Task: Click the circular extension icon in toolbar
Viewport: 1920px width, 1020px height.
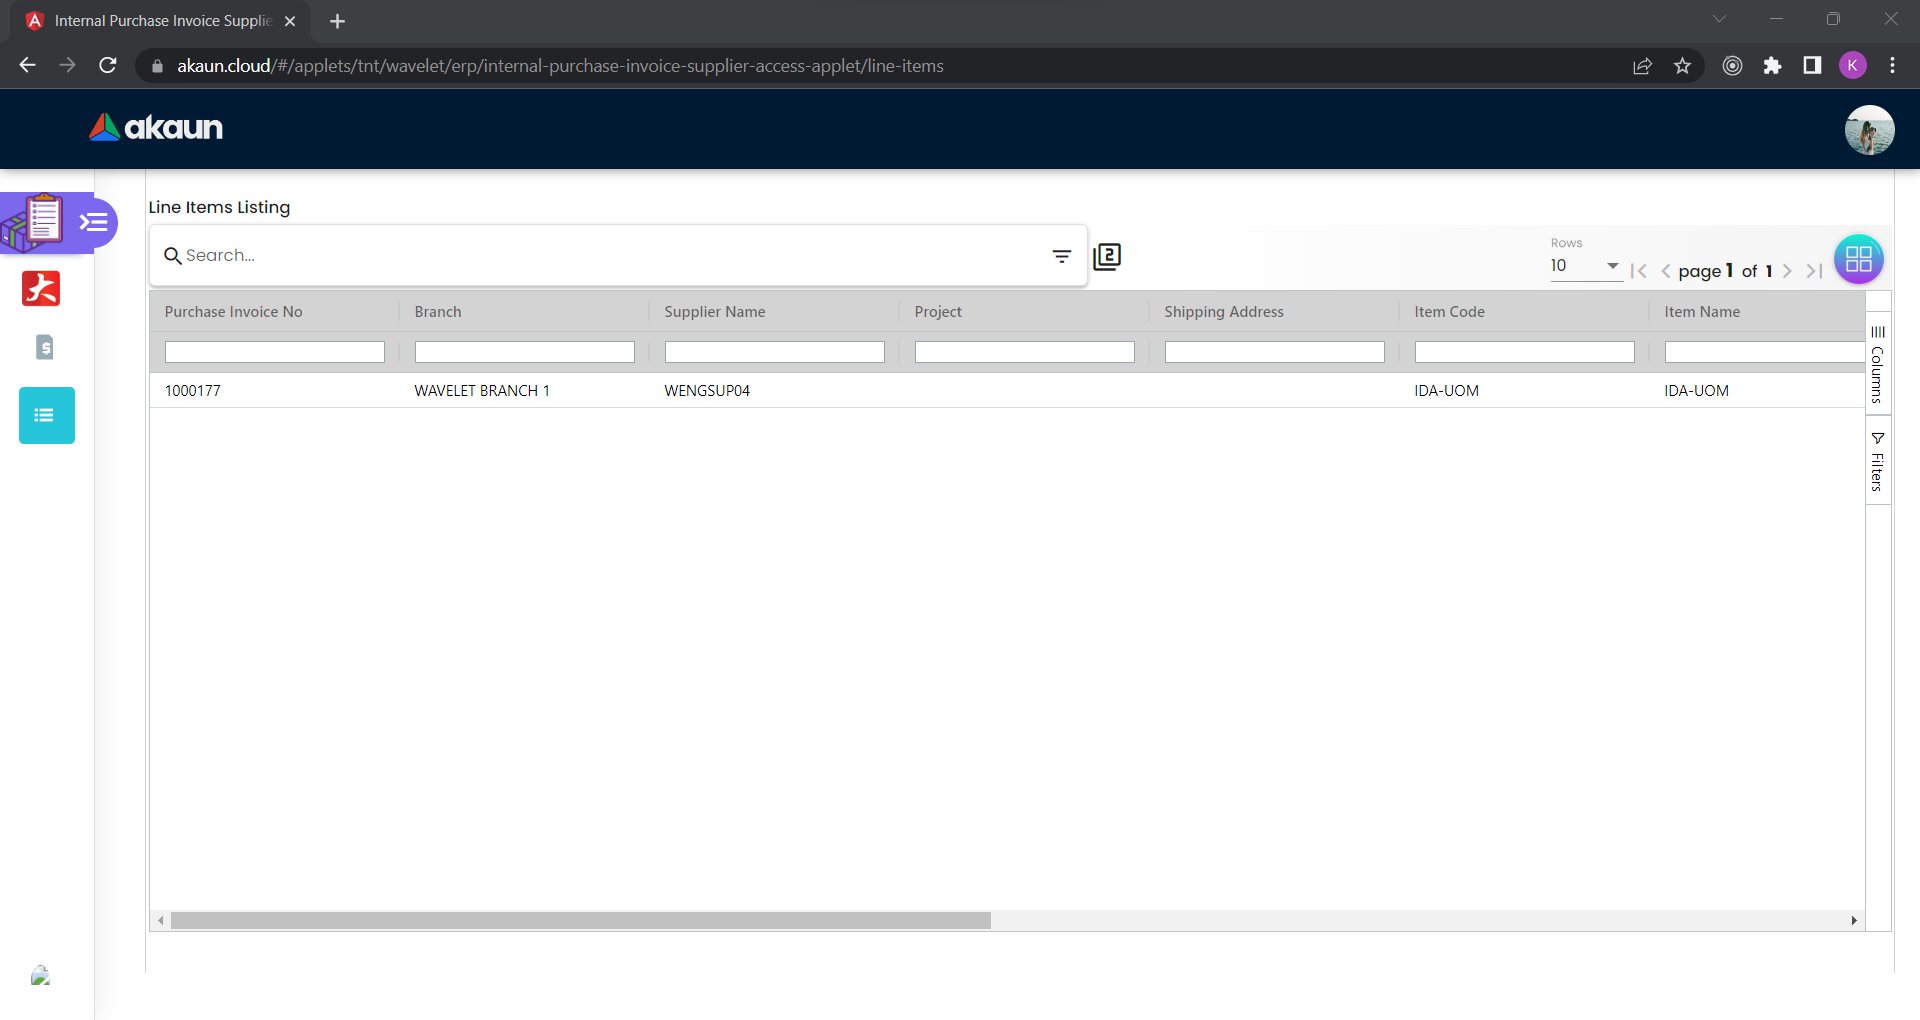Action: 1732,66
